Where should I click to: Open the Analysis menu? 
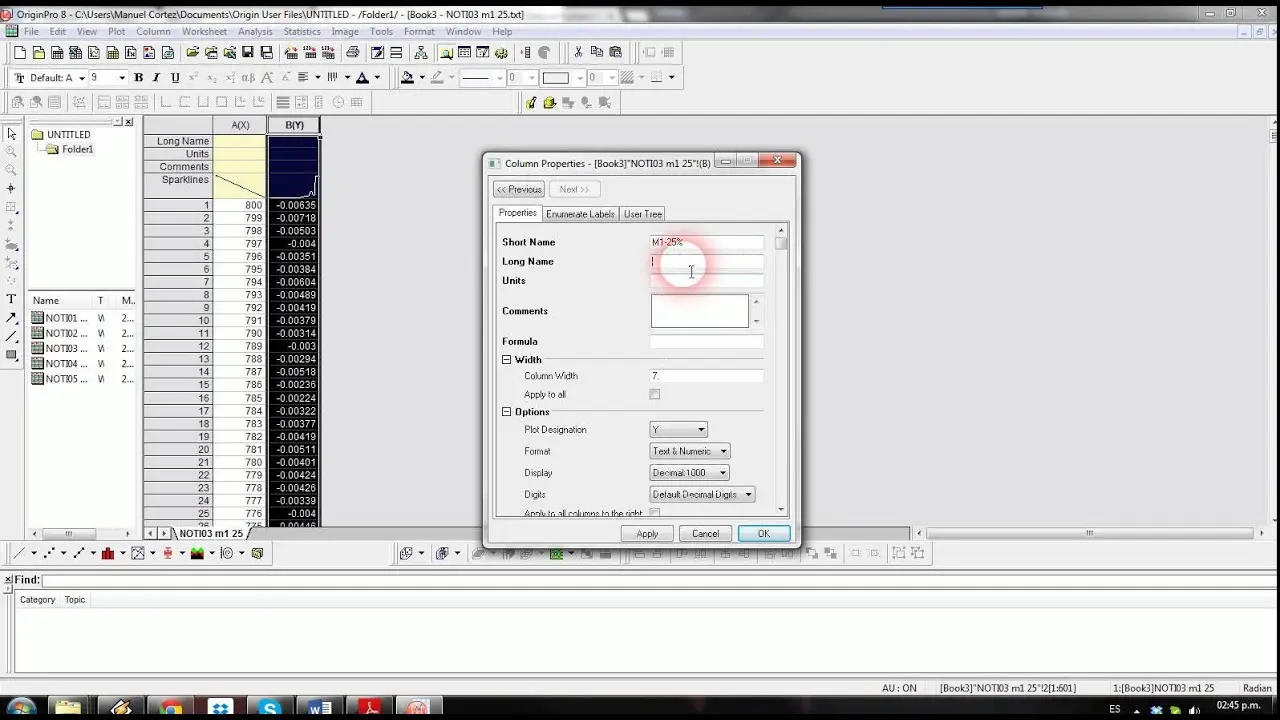tap(255, 32)
